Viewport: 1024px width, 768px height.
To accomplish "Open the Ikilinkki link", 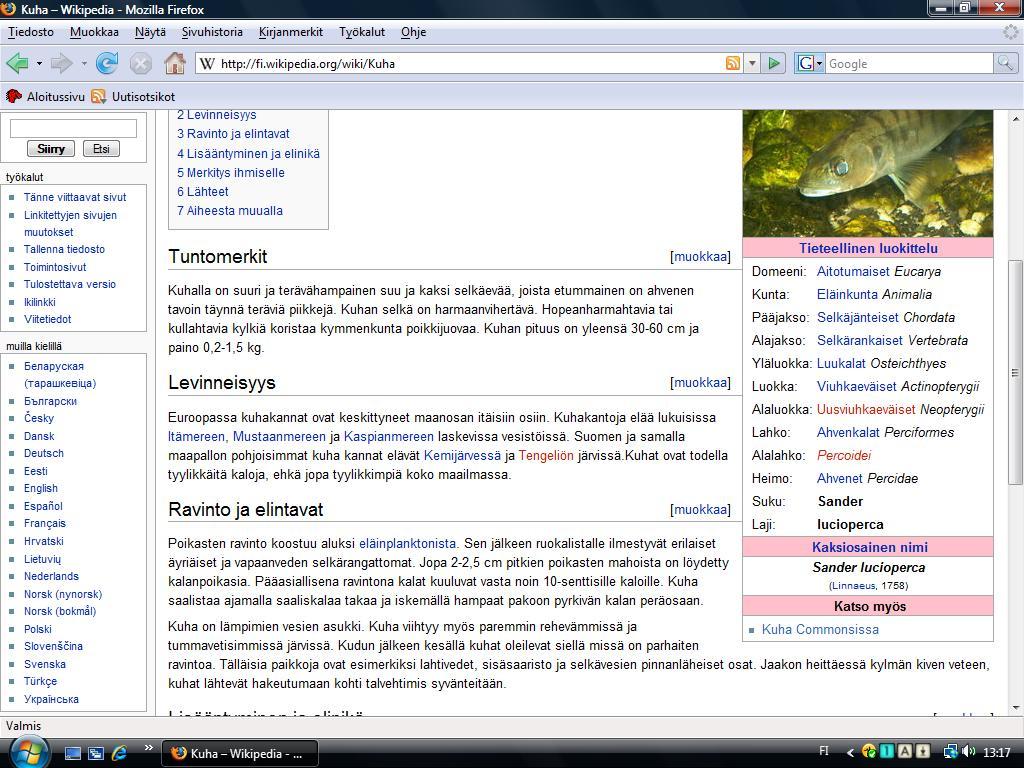I will [x=40, y=302].
